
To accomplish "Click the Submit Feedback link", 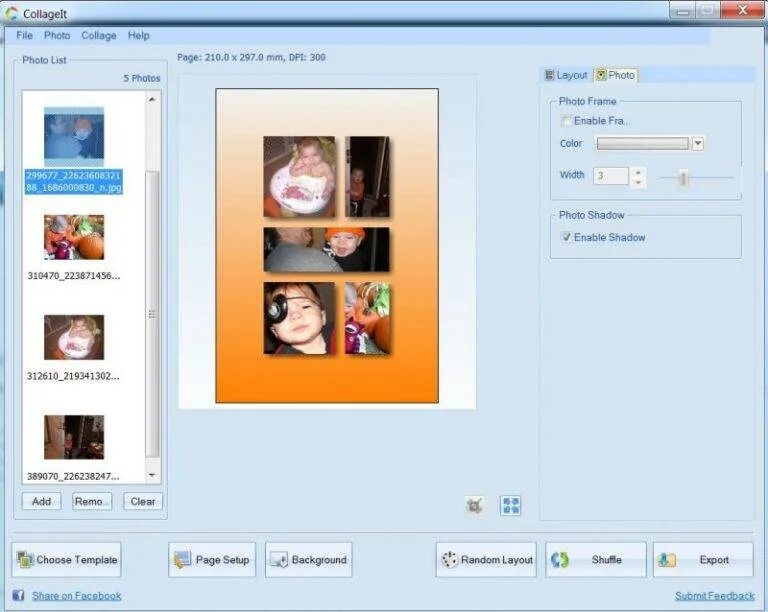I will pos(715,596).
